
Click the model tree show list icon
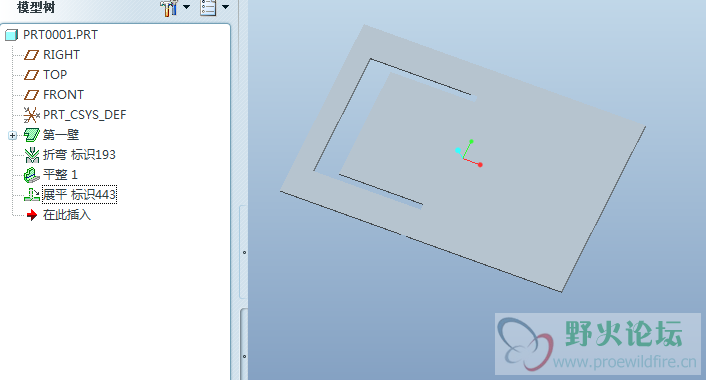coord(208,8)
